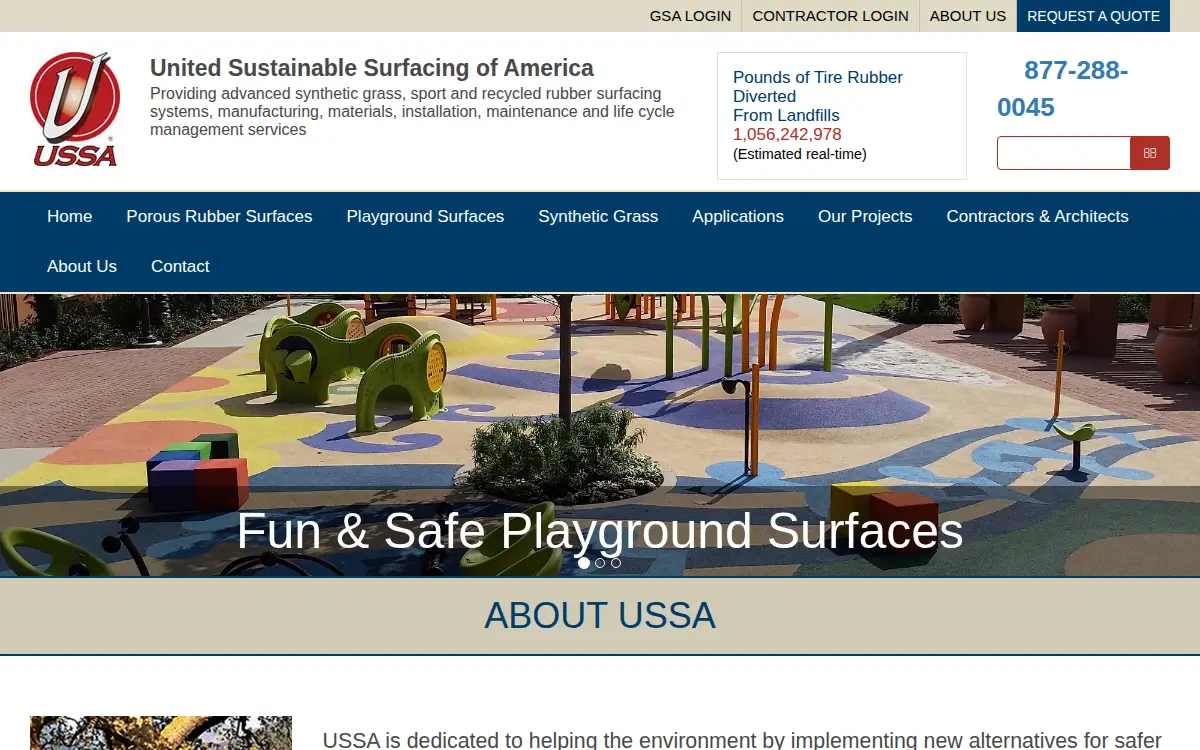Select Home in the navigation menu
The height and width of the screenshot is (750, 1200).
[69, 217]
